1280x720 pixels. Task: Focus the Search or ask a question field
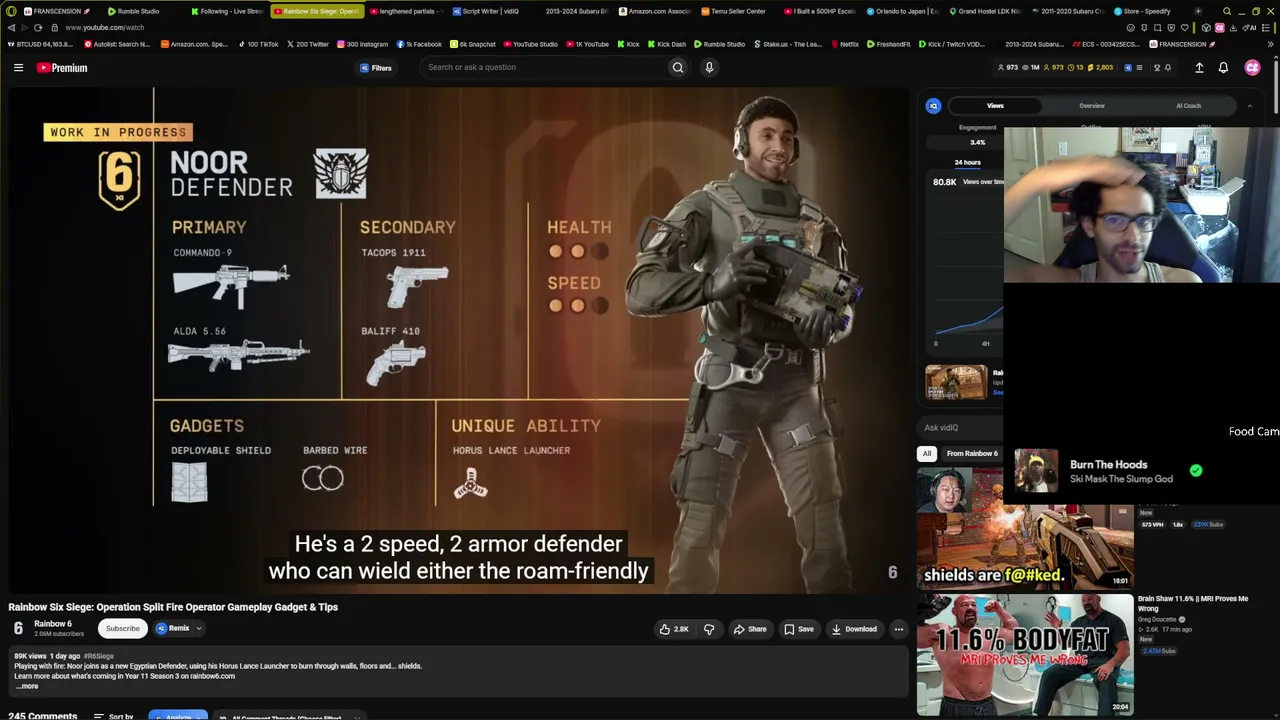tap(545, 67)
